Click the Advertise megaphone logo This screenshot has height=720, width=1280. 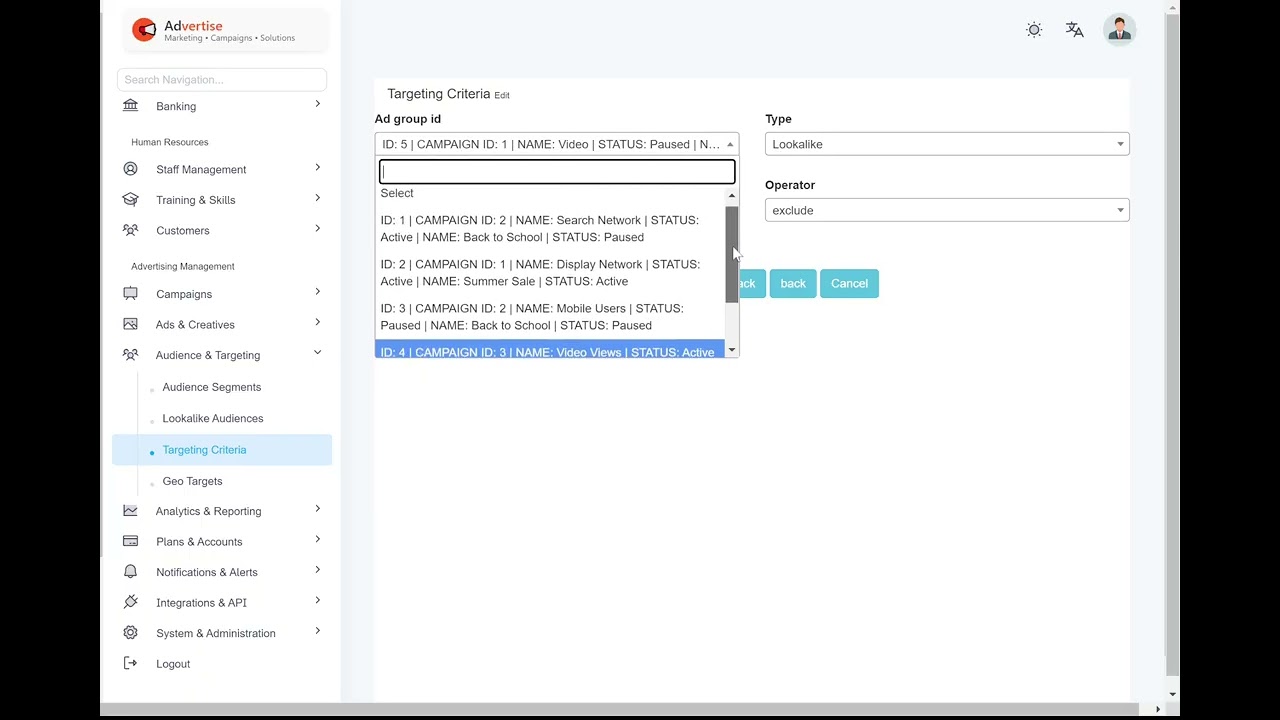[x=144, y=30]
